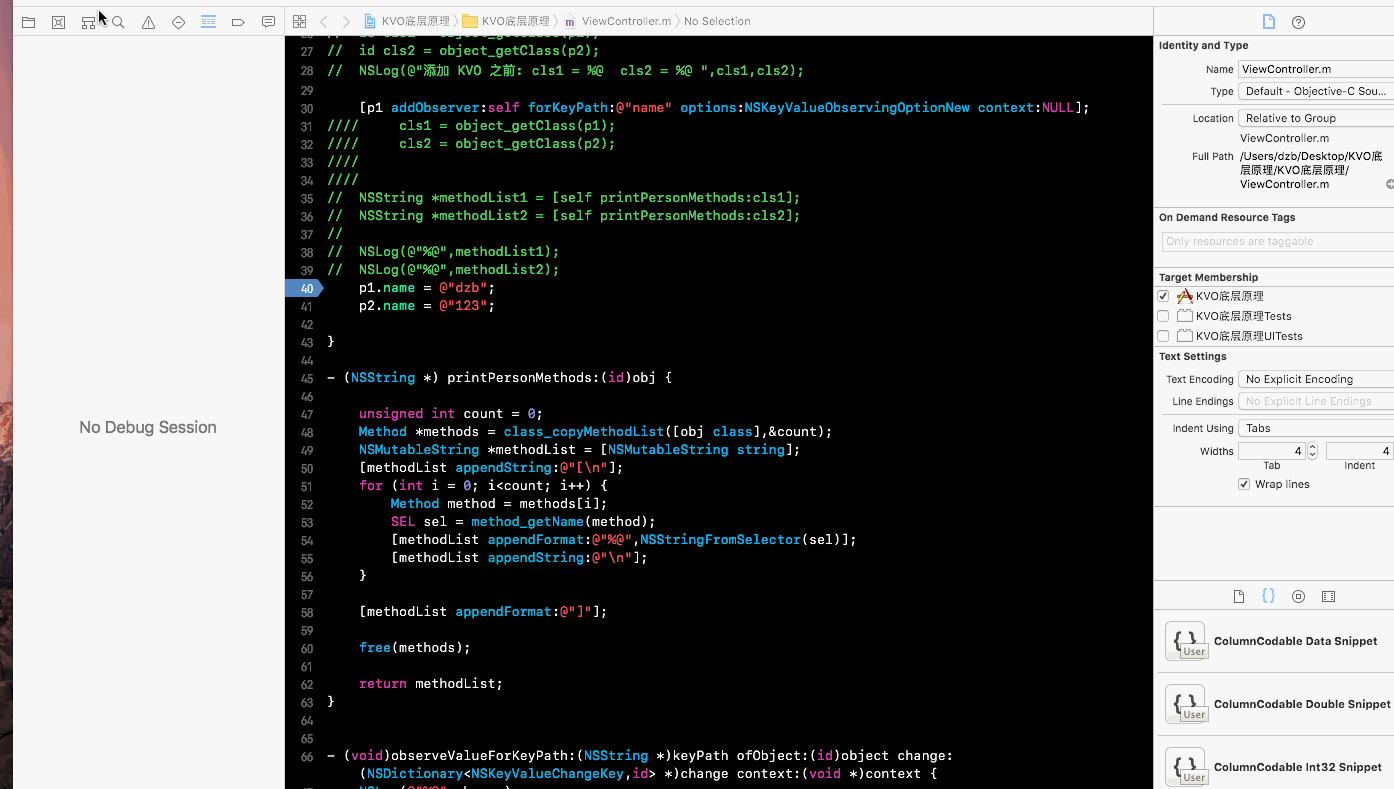Image resolution: width=1394 pixels, height=789 pixels.
Task: Show the Issue navigator warning icon
Action: click(x=148, y=22)
